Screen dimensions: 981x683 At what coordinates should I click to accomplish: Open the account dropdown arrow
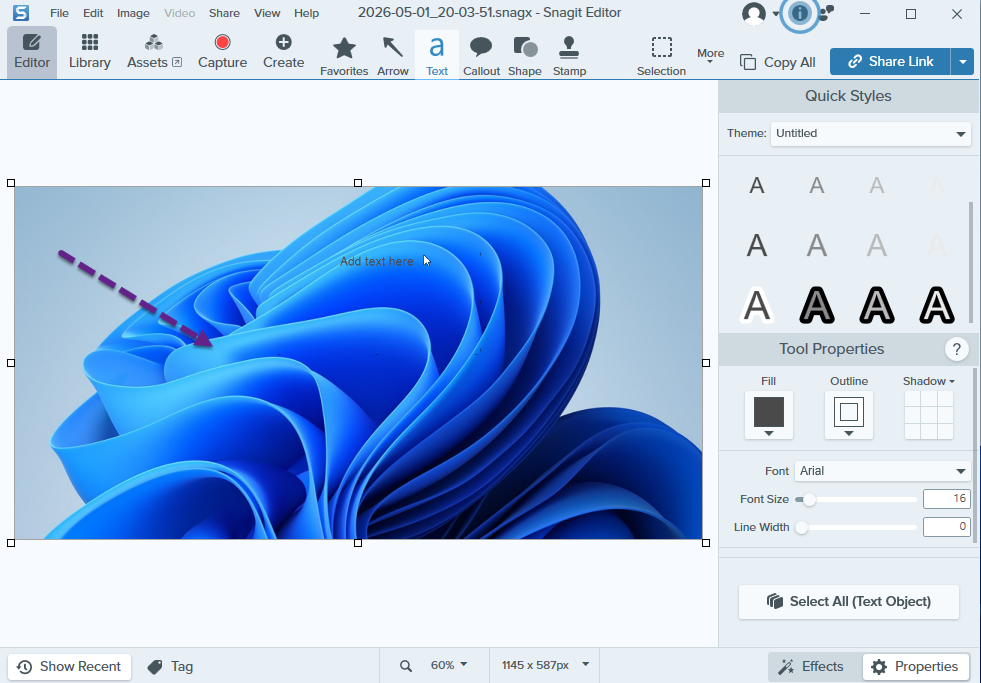776,14
